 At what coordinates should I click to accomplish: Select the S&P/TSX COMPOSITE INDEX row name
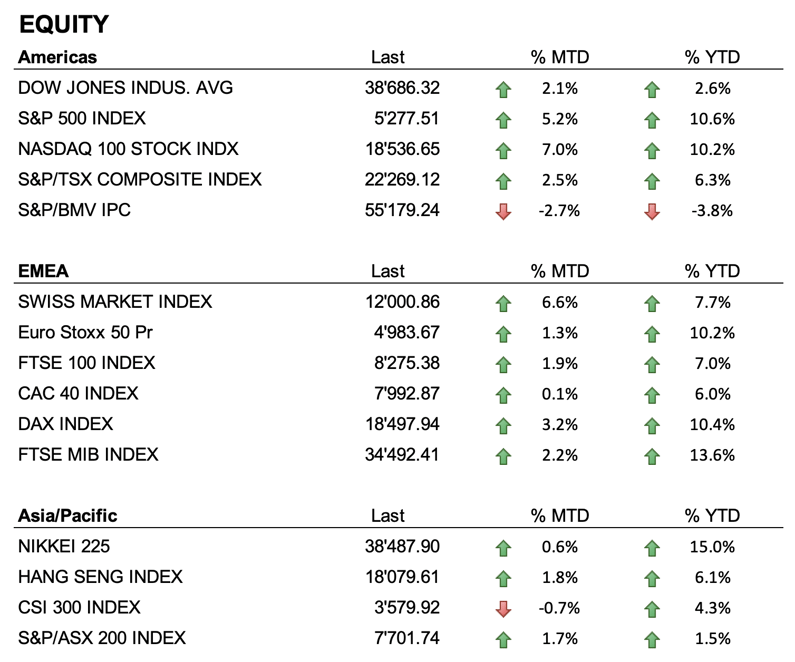click(x=140, y=179)
